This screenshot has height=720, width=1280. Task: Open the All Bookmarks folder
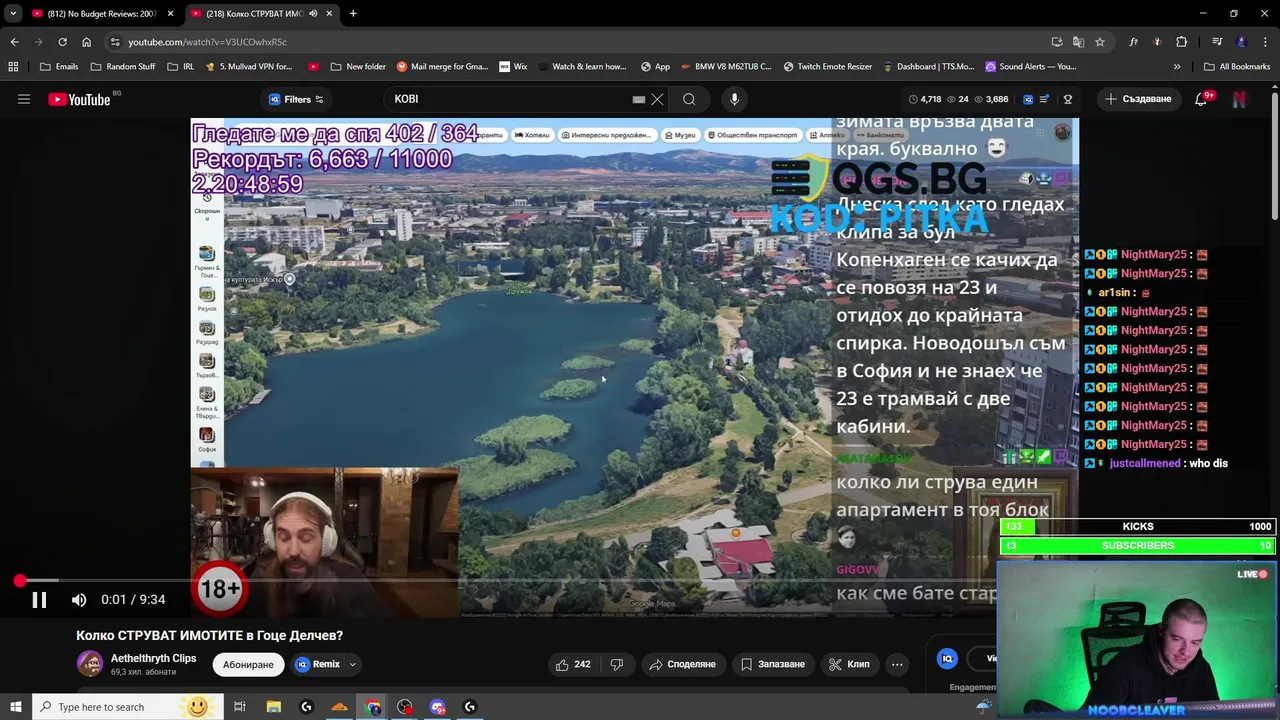1237,67
